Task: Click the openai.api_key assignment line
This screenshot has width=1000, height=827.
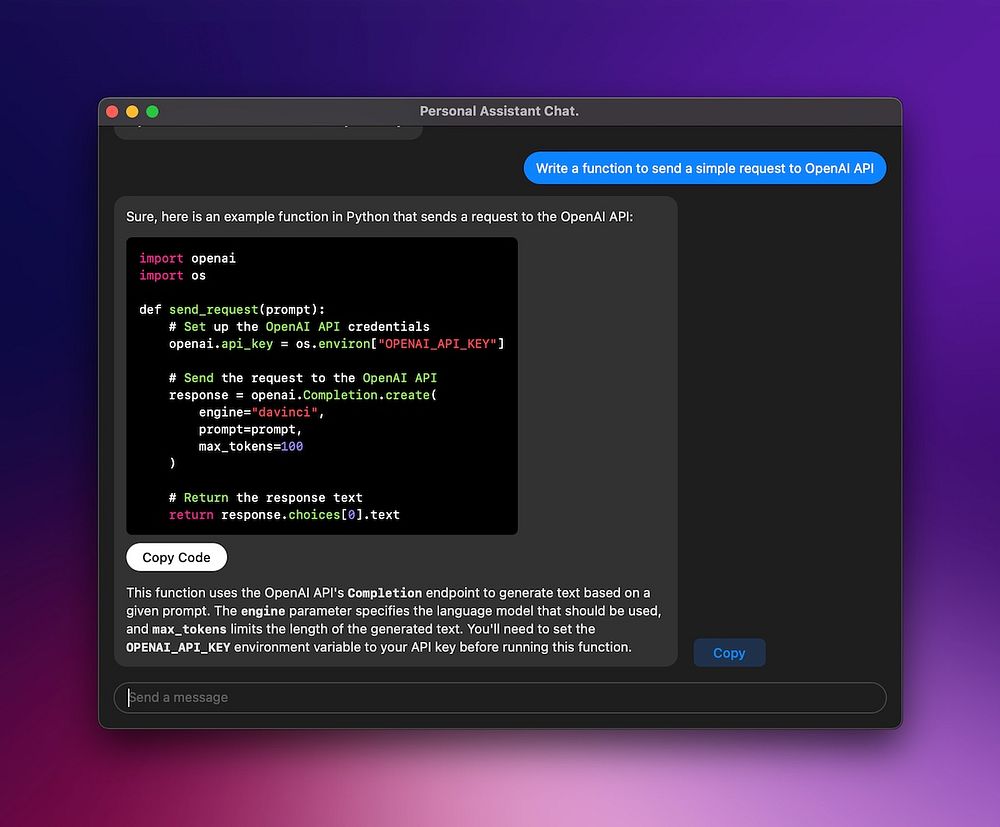Action: tap(337, 344)
